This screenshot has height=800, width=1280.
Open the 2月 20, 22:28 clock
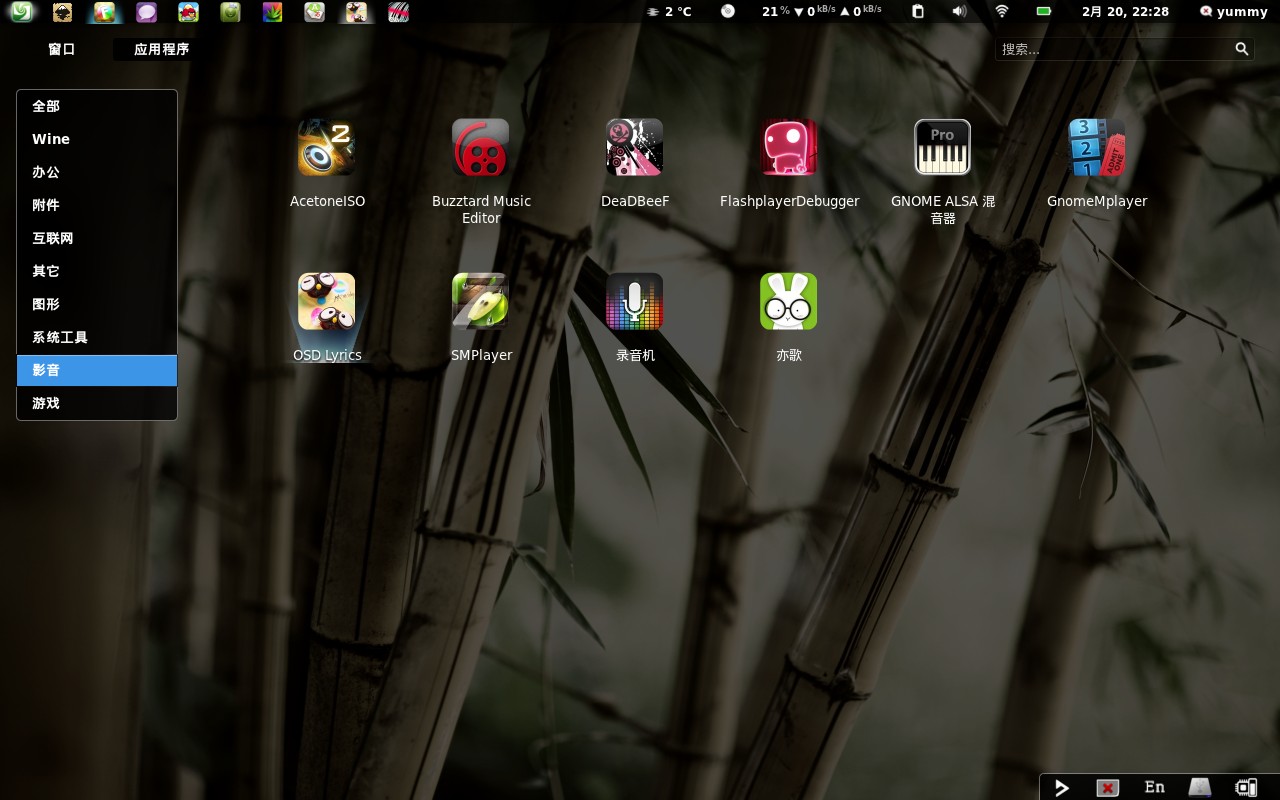click(1125, 12)
